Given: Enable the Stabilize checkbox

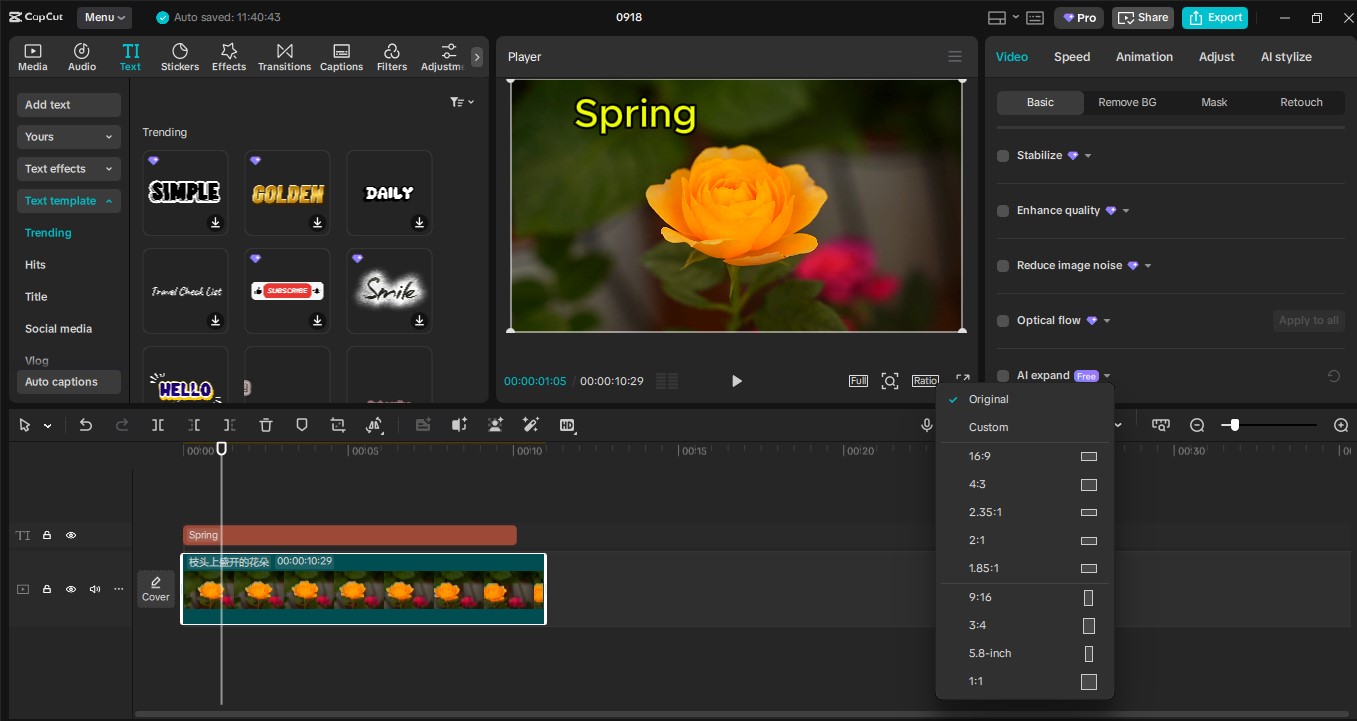Looking at the screenshot, I should [x=1002, y=156].
